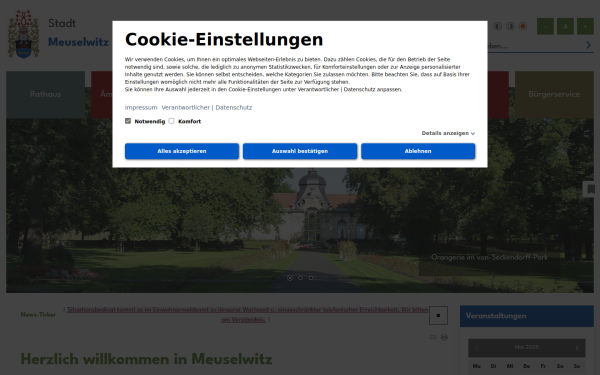Select the dark left-half contrast mode icon
The image size is (600, 375).
click(x=498, y=26)
